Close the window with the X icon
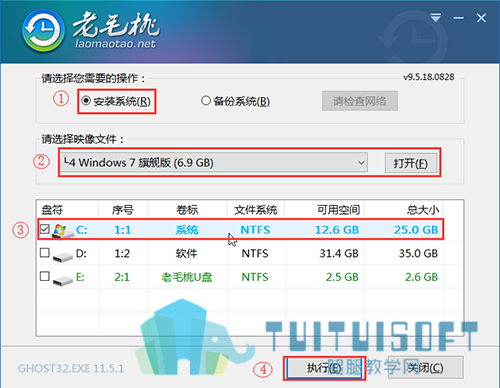The height and width of the screenshot is (388, 500). 481,18
